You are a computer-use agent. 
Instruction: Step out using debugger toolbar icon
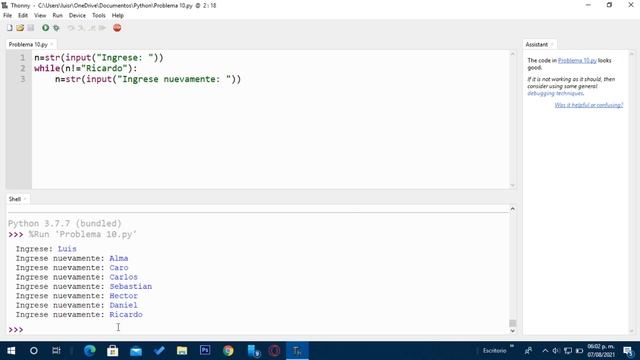pyautogui.click(x=92, y=28)
